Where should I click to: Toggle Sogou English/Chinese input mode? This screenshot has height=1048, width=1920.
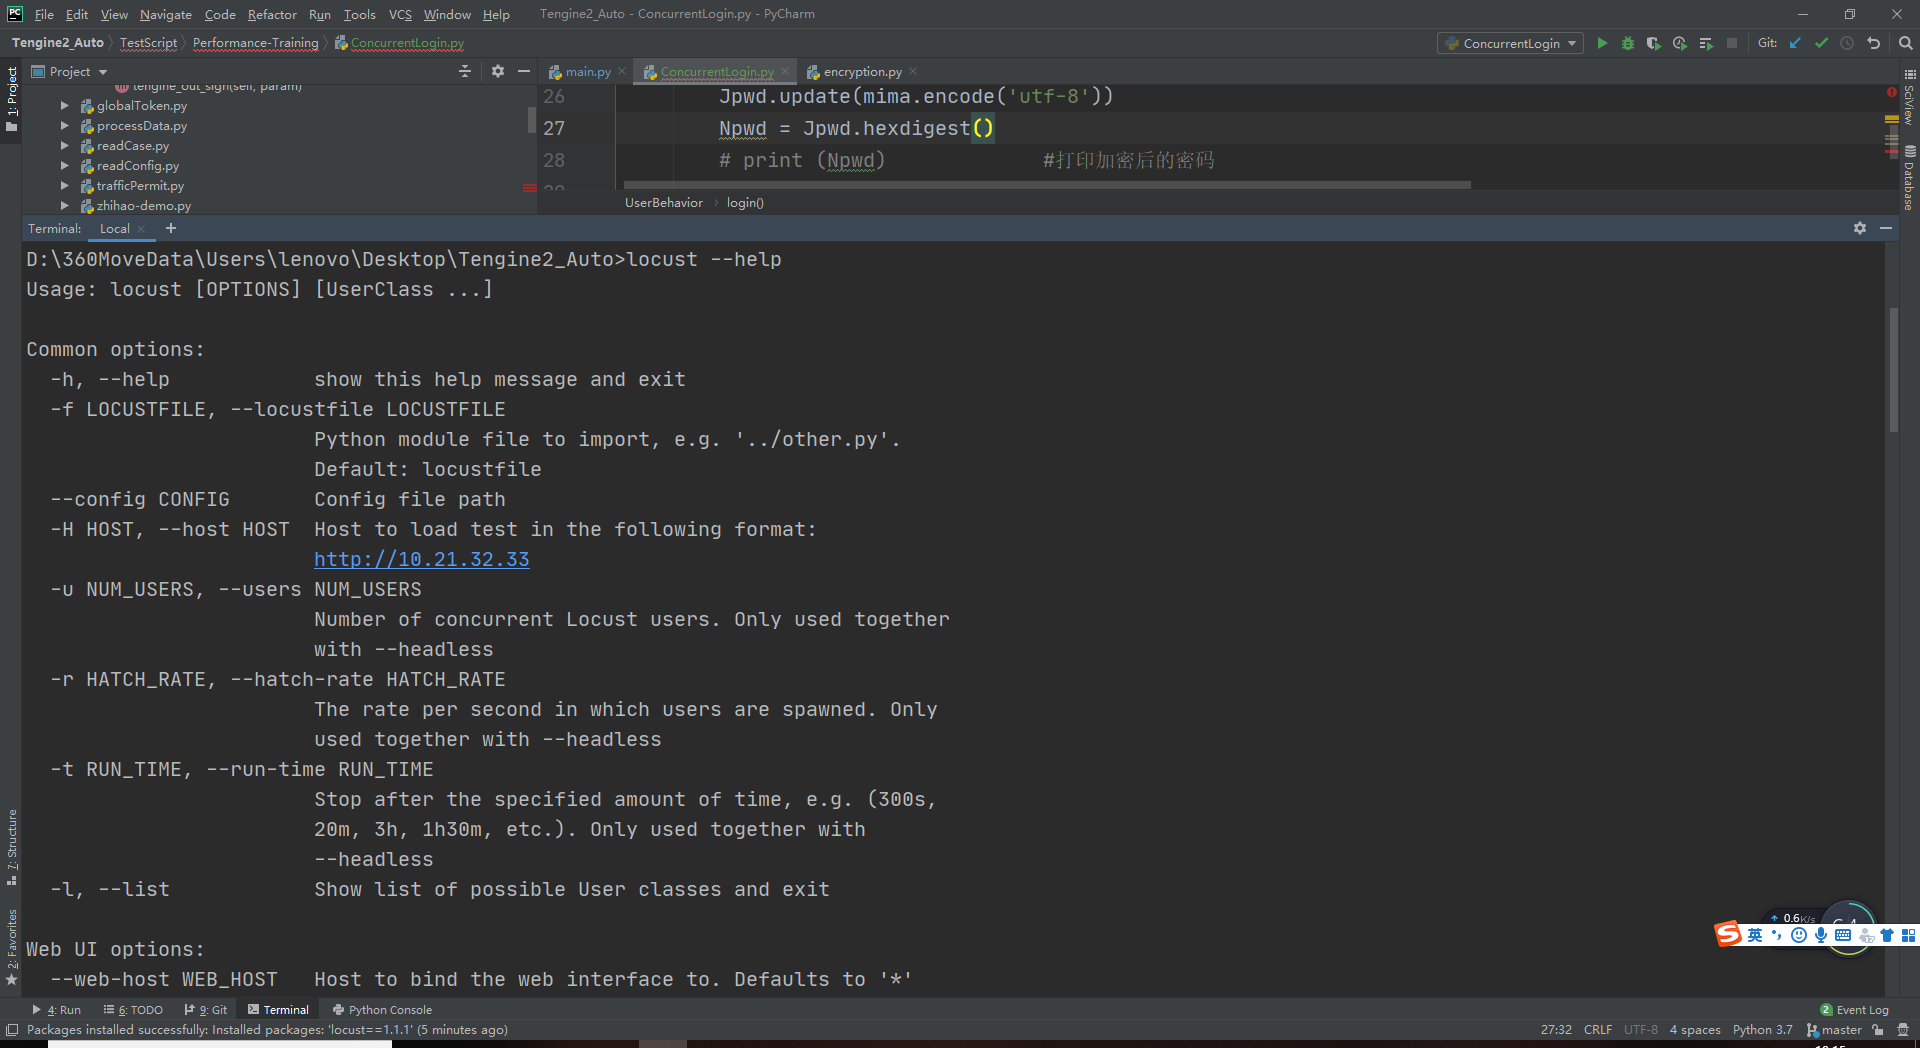tap(1755, 935)
